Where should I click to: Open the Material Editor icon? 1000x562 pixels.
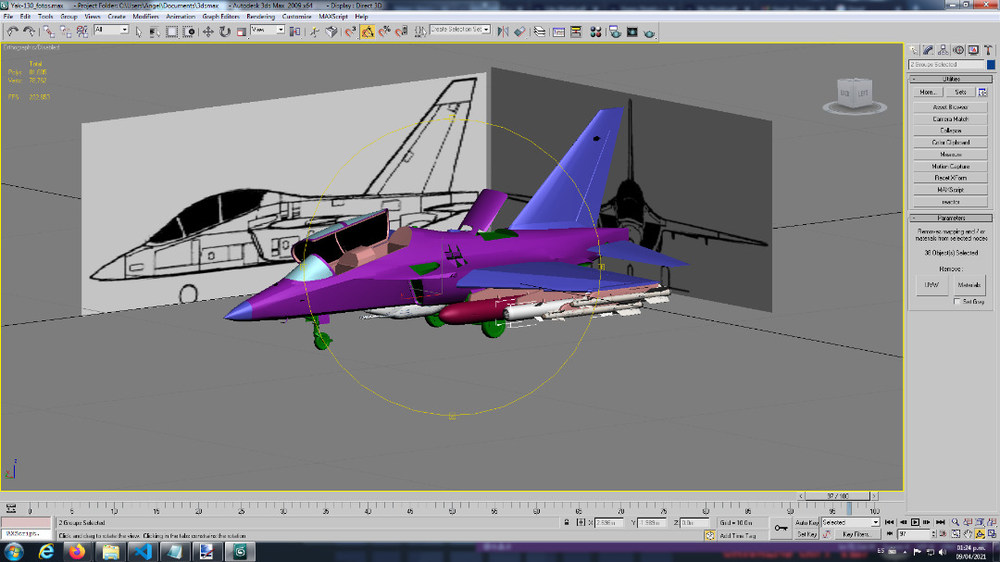[596, 31]
